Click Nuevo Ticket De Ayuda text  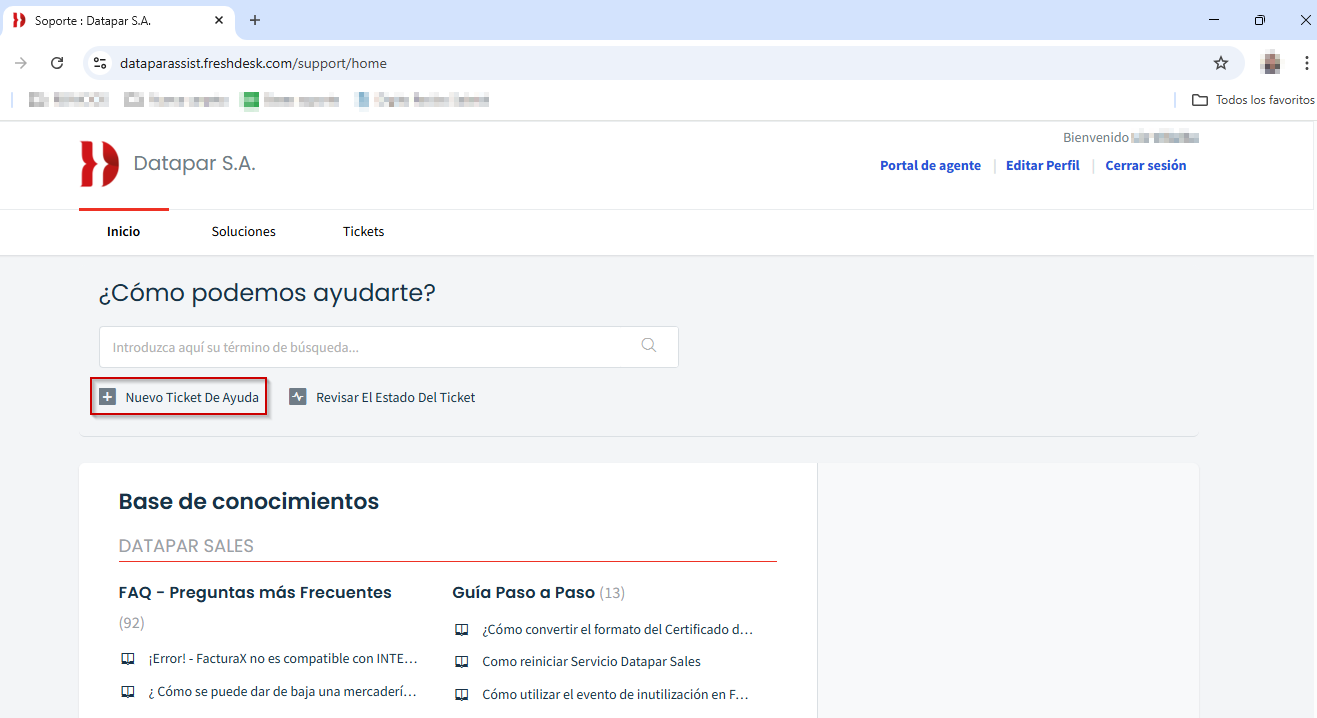pos(192,397)
